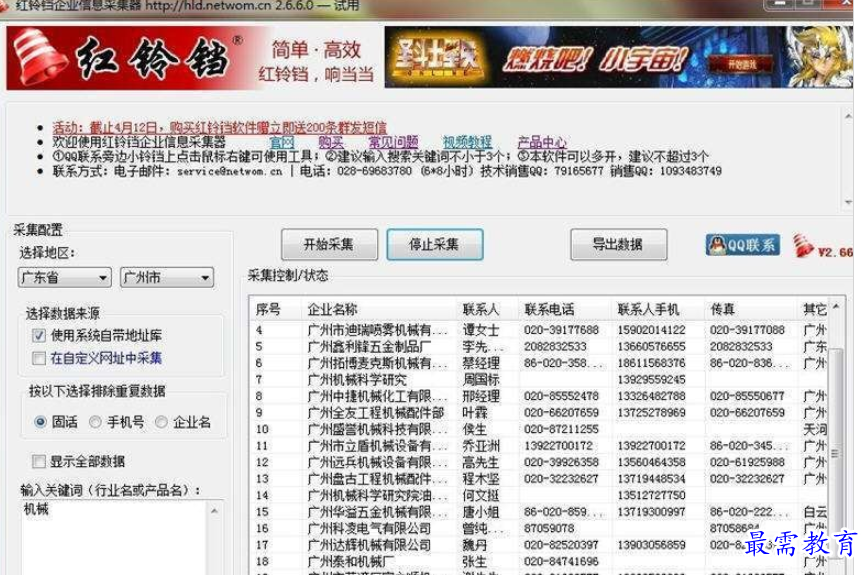Viewport: 866px width, 575px height.
Task: Start collection with 开始采集 button
Action: (x=329, y=244)
